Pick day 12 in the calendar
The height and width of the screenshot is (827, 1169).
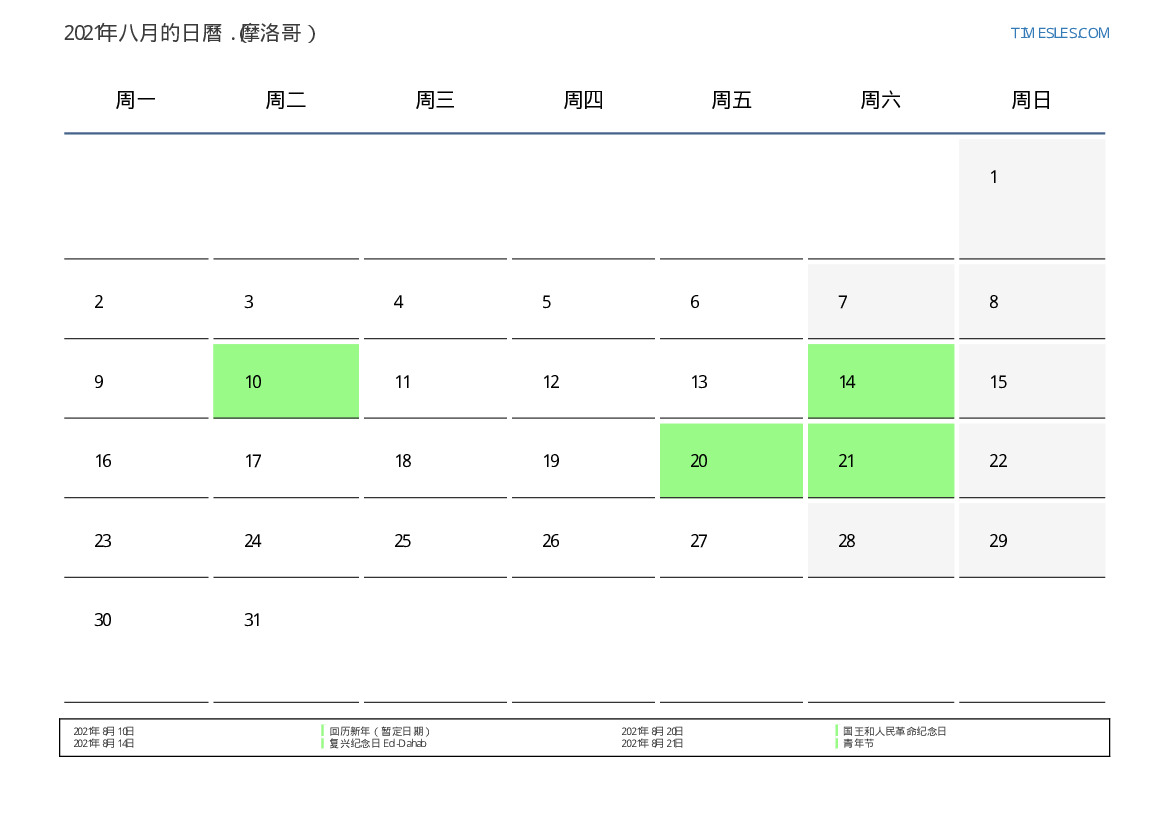584,380
